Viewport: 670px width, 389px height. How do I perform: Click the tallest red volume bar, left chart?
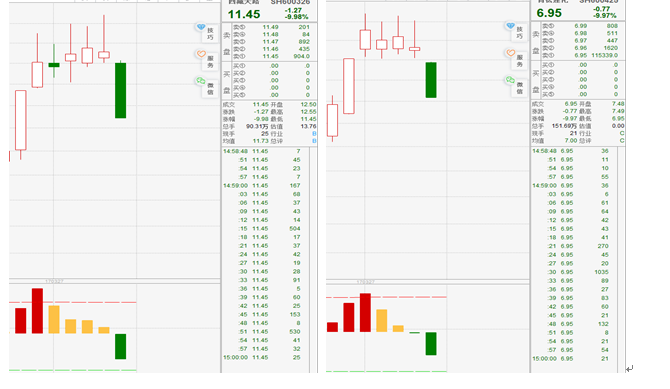[37, 311]
